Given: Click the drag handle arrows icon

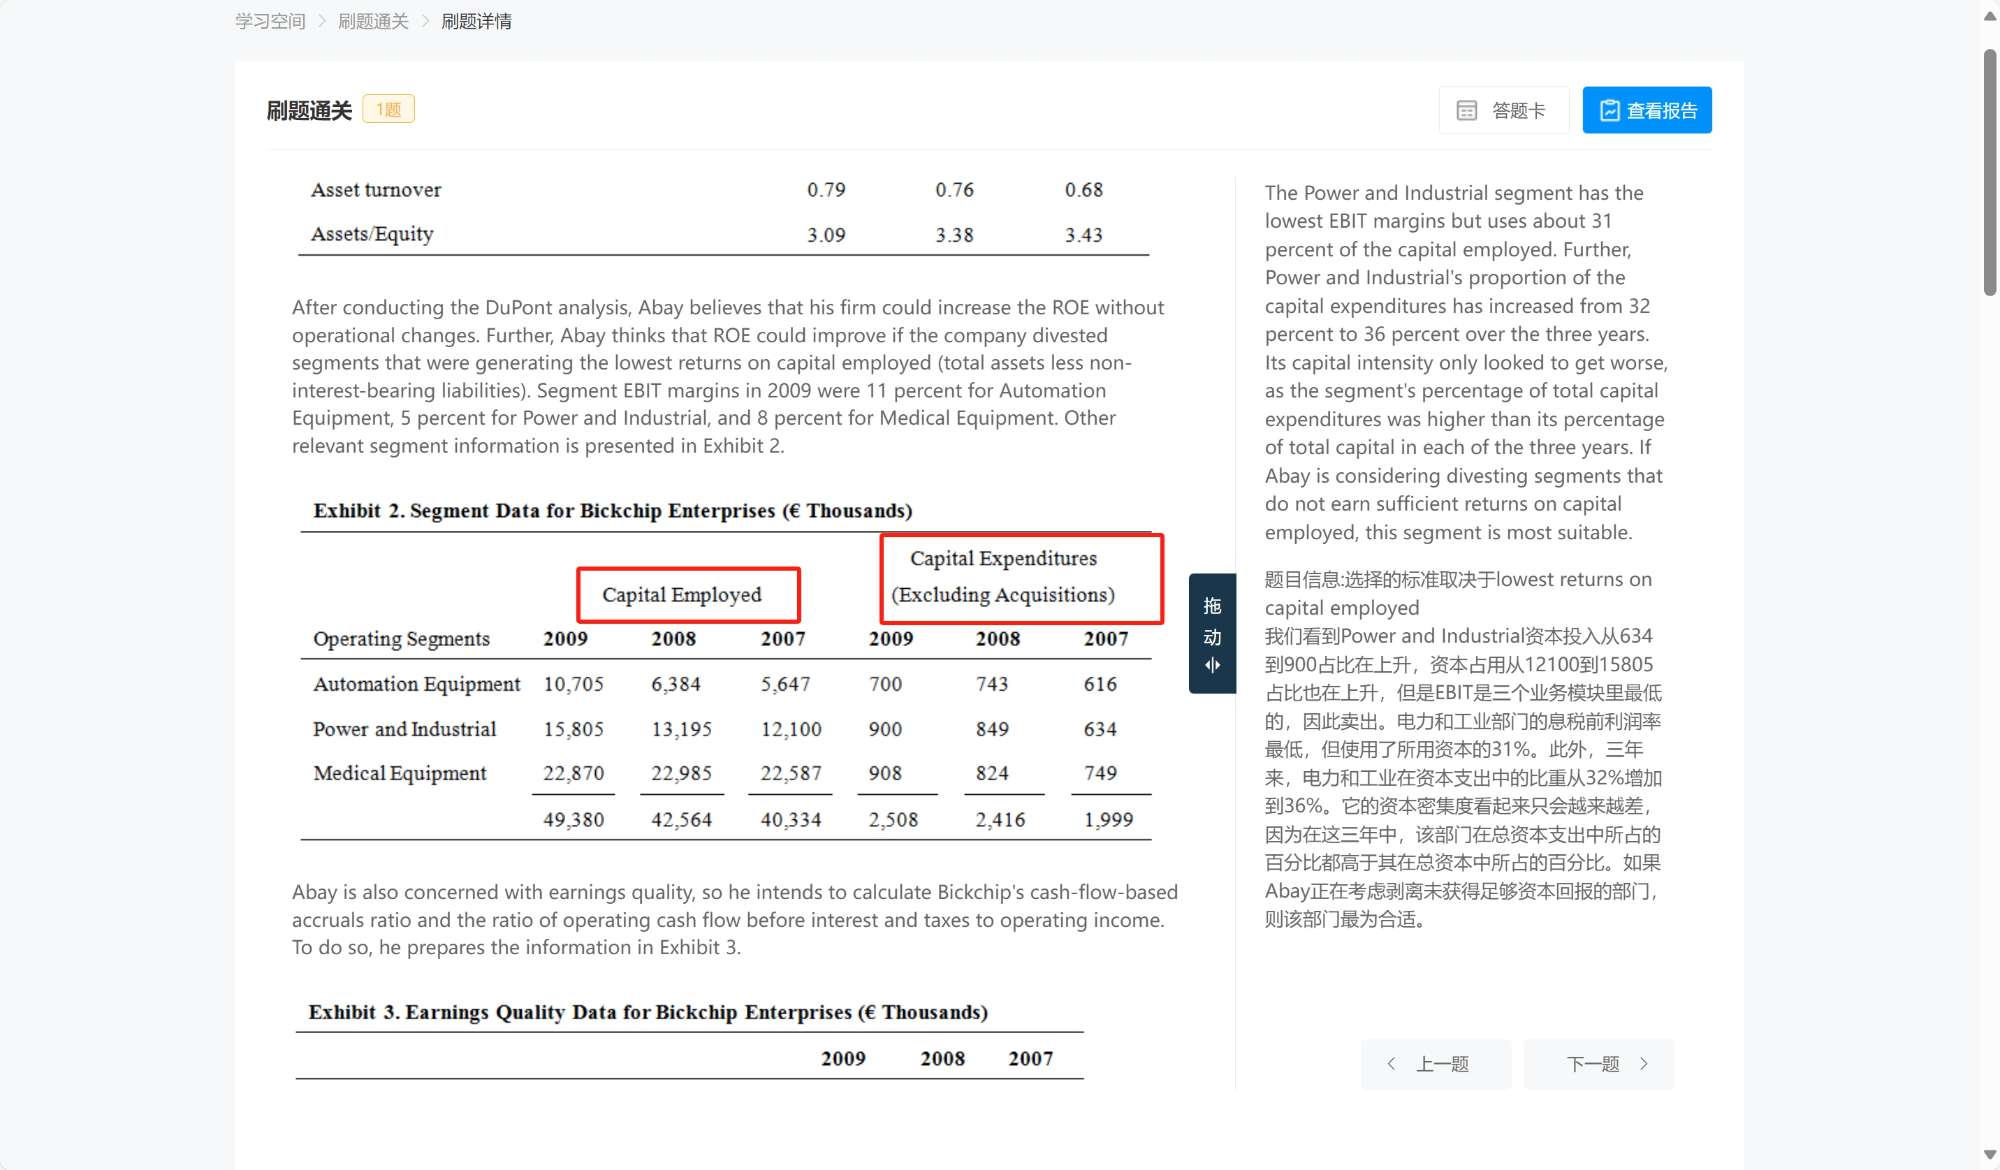Looking at the screenshot, I should (x=1212, y=666).
